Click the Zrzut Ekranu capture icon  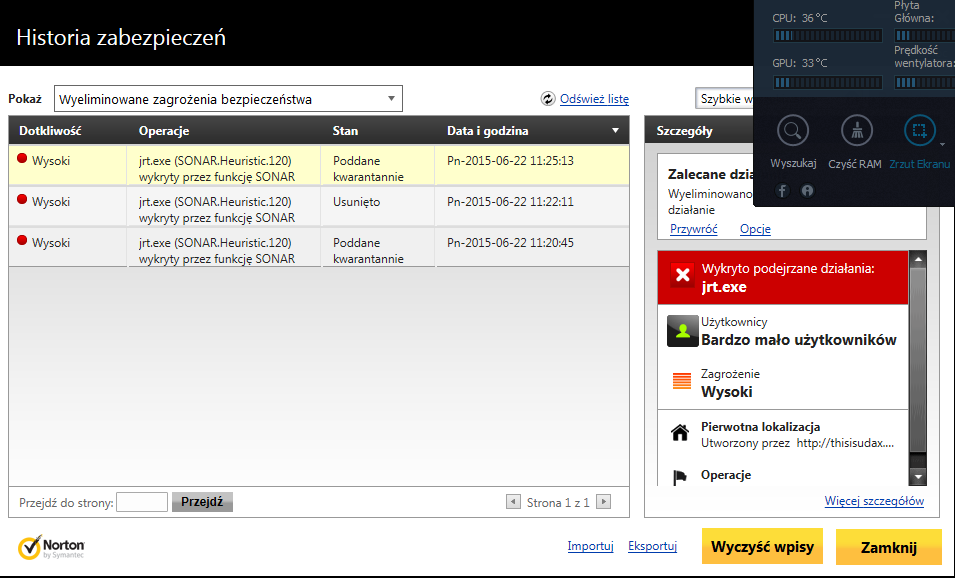click(x=919, y=131)
